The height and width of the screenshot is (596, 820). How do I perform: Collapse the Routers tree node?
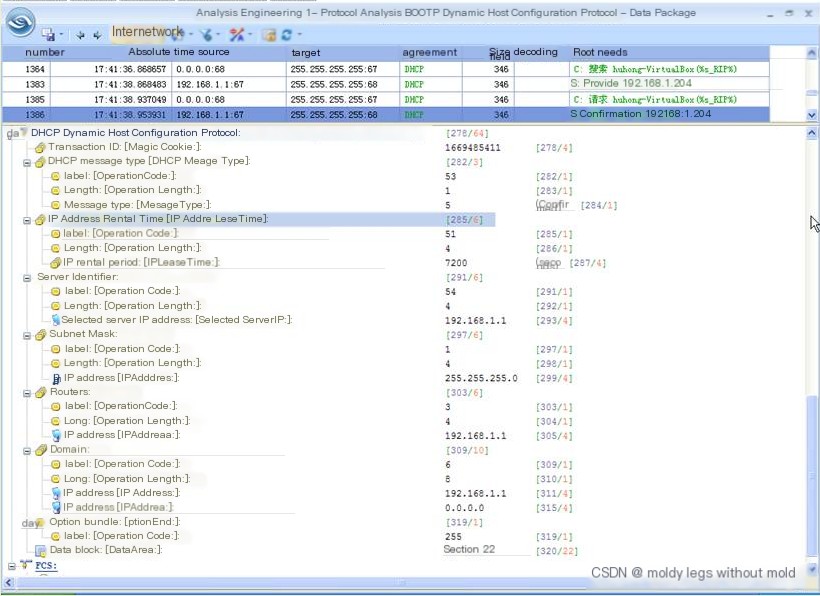coord(27,393)
